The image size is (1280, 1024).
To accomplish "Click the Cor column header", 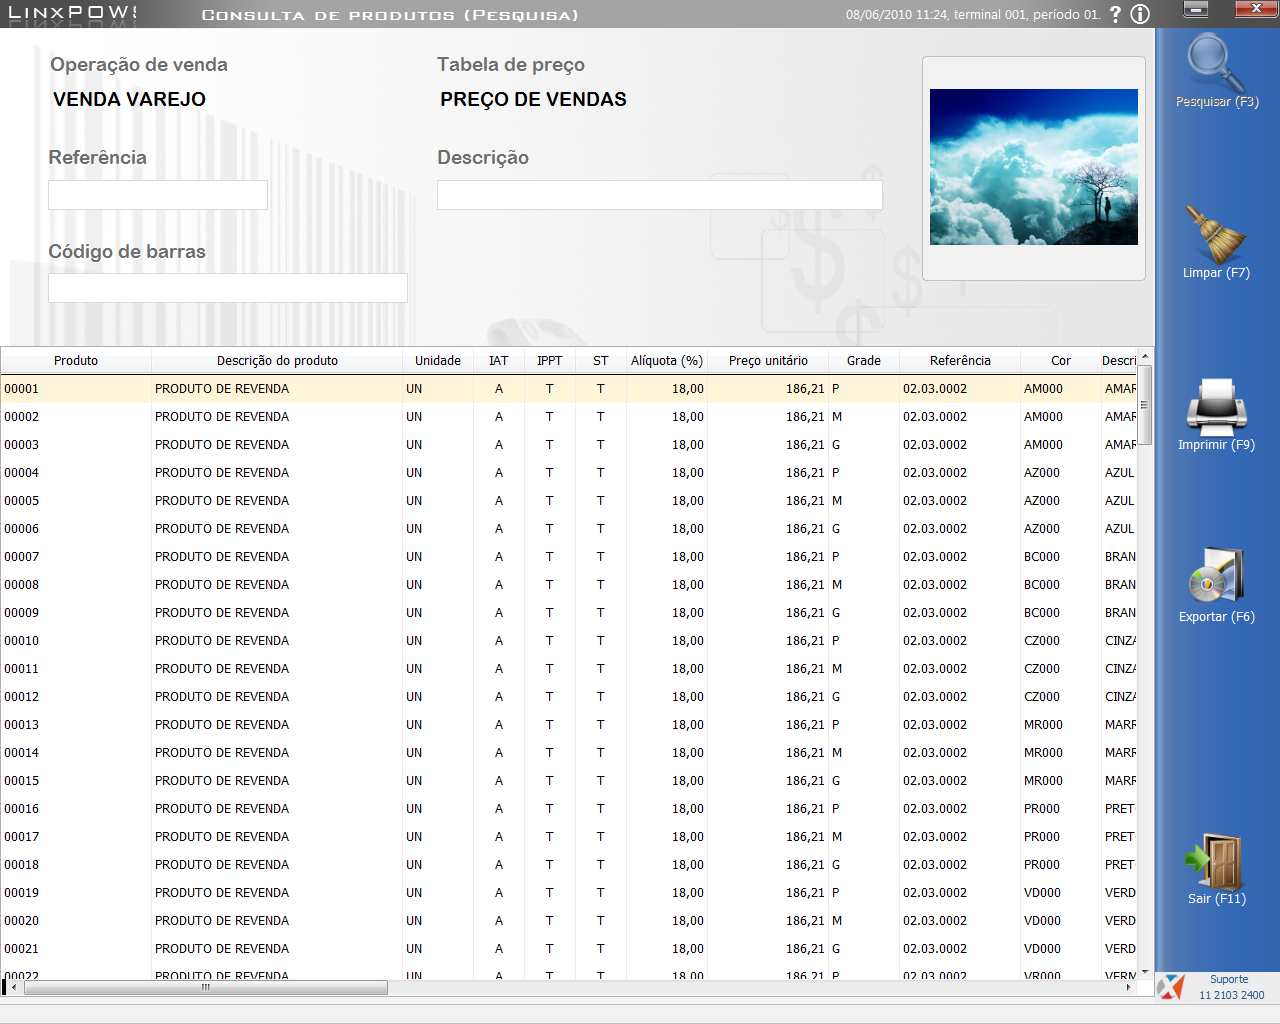I will (1061, 361).
